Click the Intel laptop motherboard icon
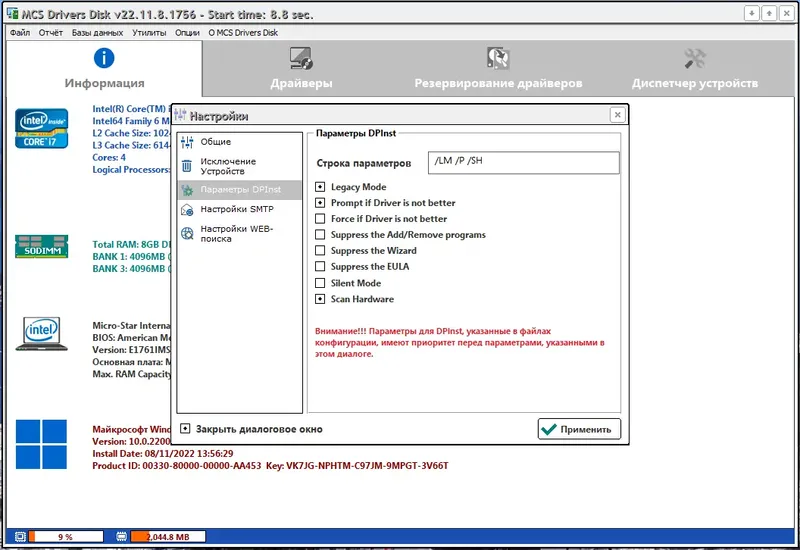 point(41,334)
